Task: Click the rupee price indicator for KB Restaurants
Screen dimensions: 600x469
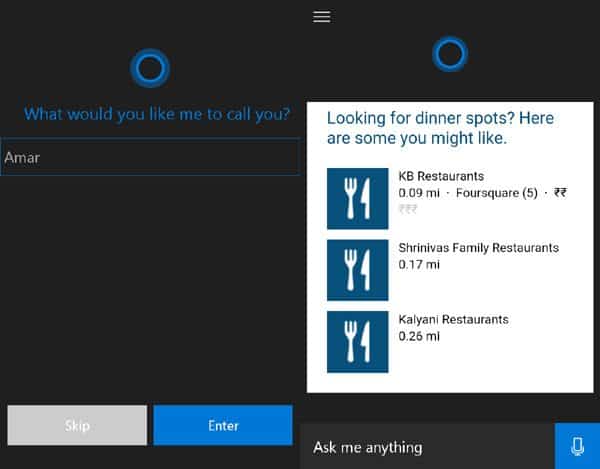Action: point(560,192)
